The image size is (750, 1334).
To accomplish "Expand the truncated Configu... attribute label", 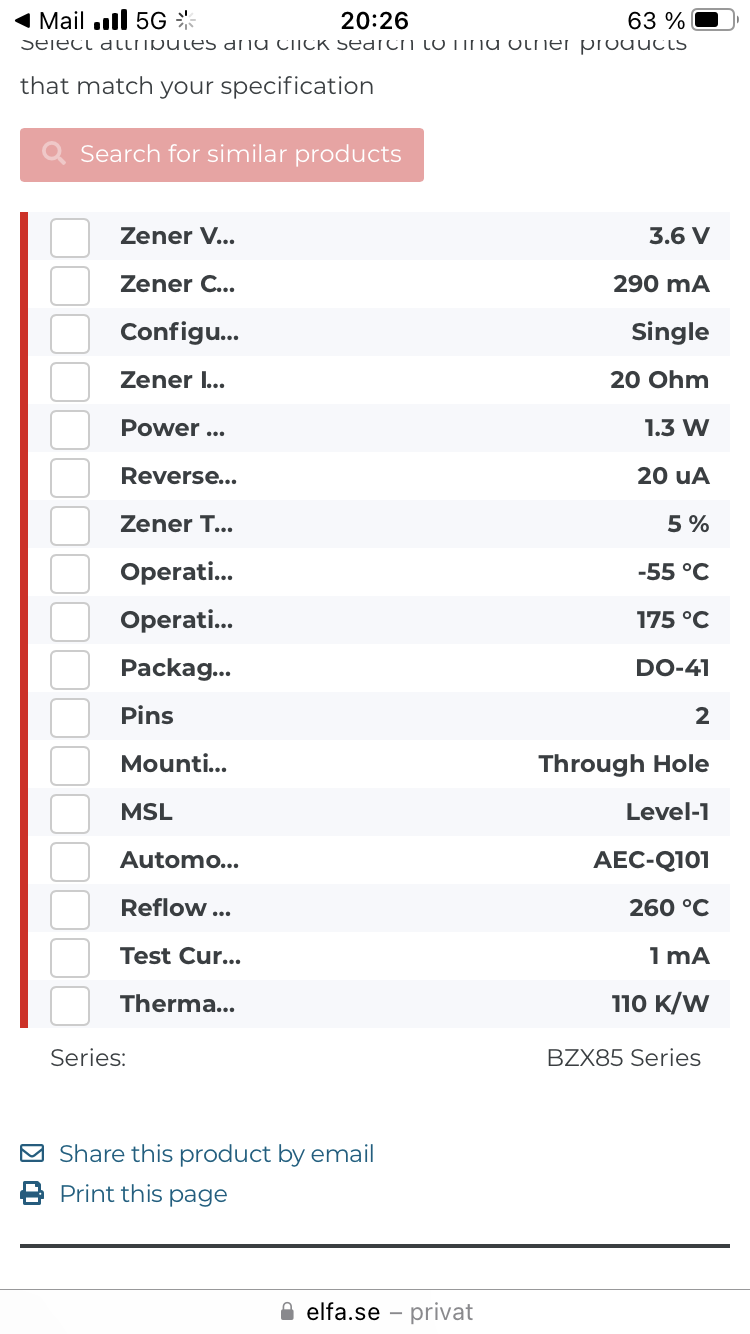I will [180, 332].
